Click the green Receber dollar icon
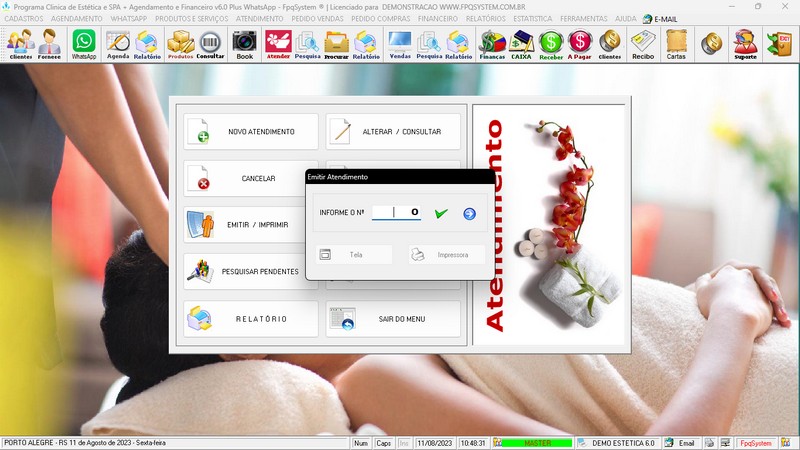This screenshot has width=800, height=450. click(551, 44)
